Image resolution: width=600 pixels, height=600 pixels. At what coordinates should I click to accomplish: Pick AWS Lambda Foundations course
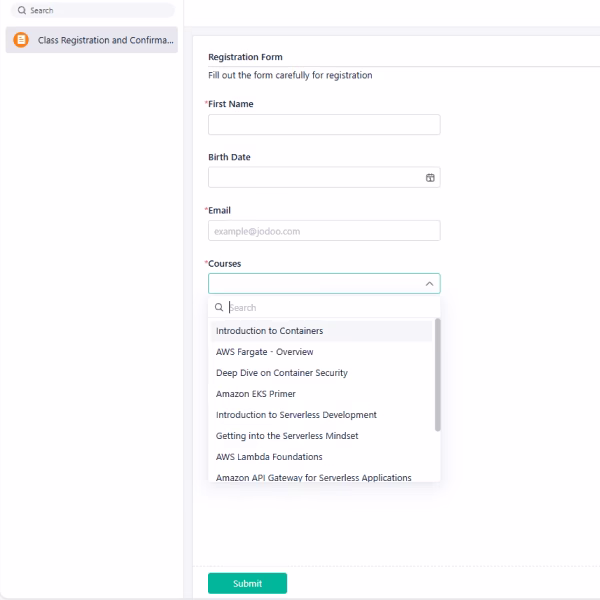click(269, 457)
